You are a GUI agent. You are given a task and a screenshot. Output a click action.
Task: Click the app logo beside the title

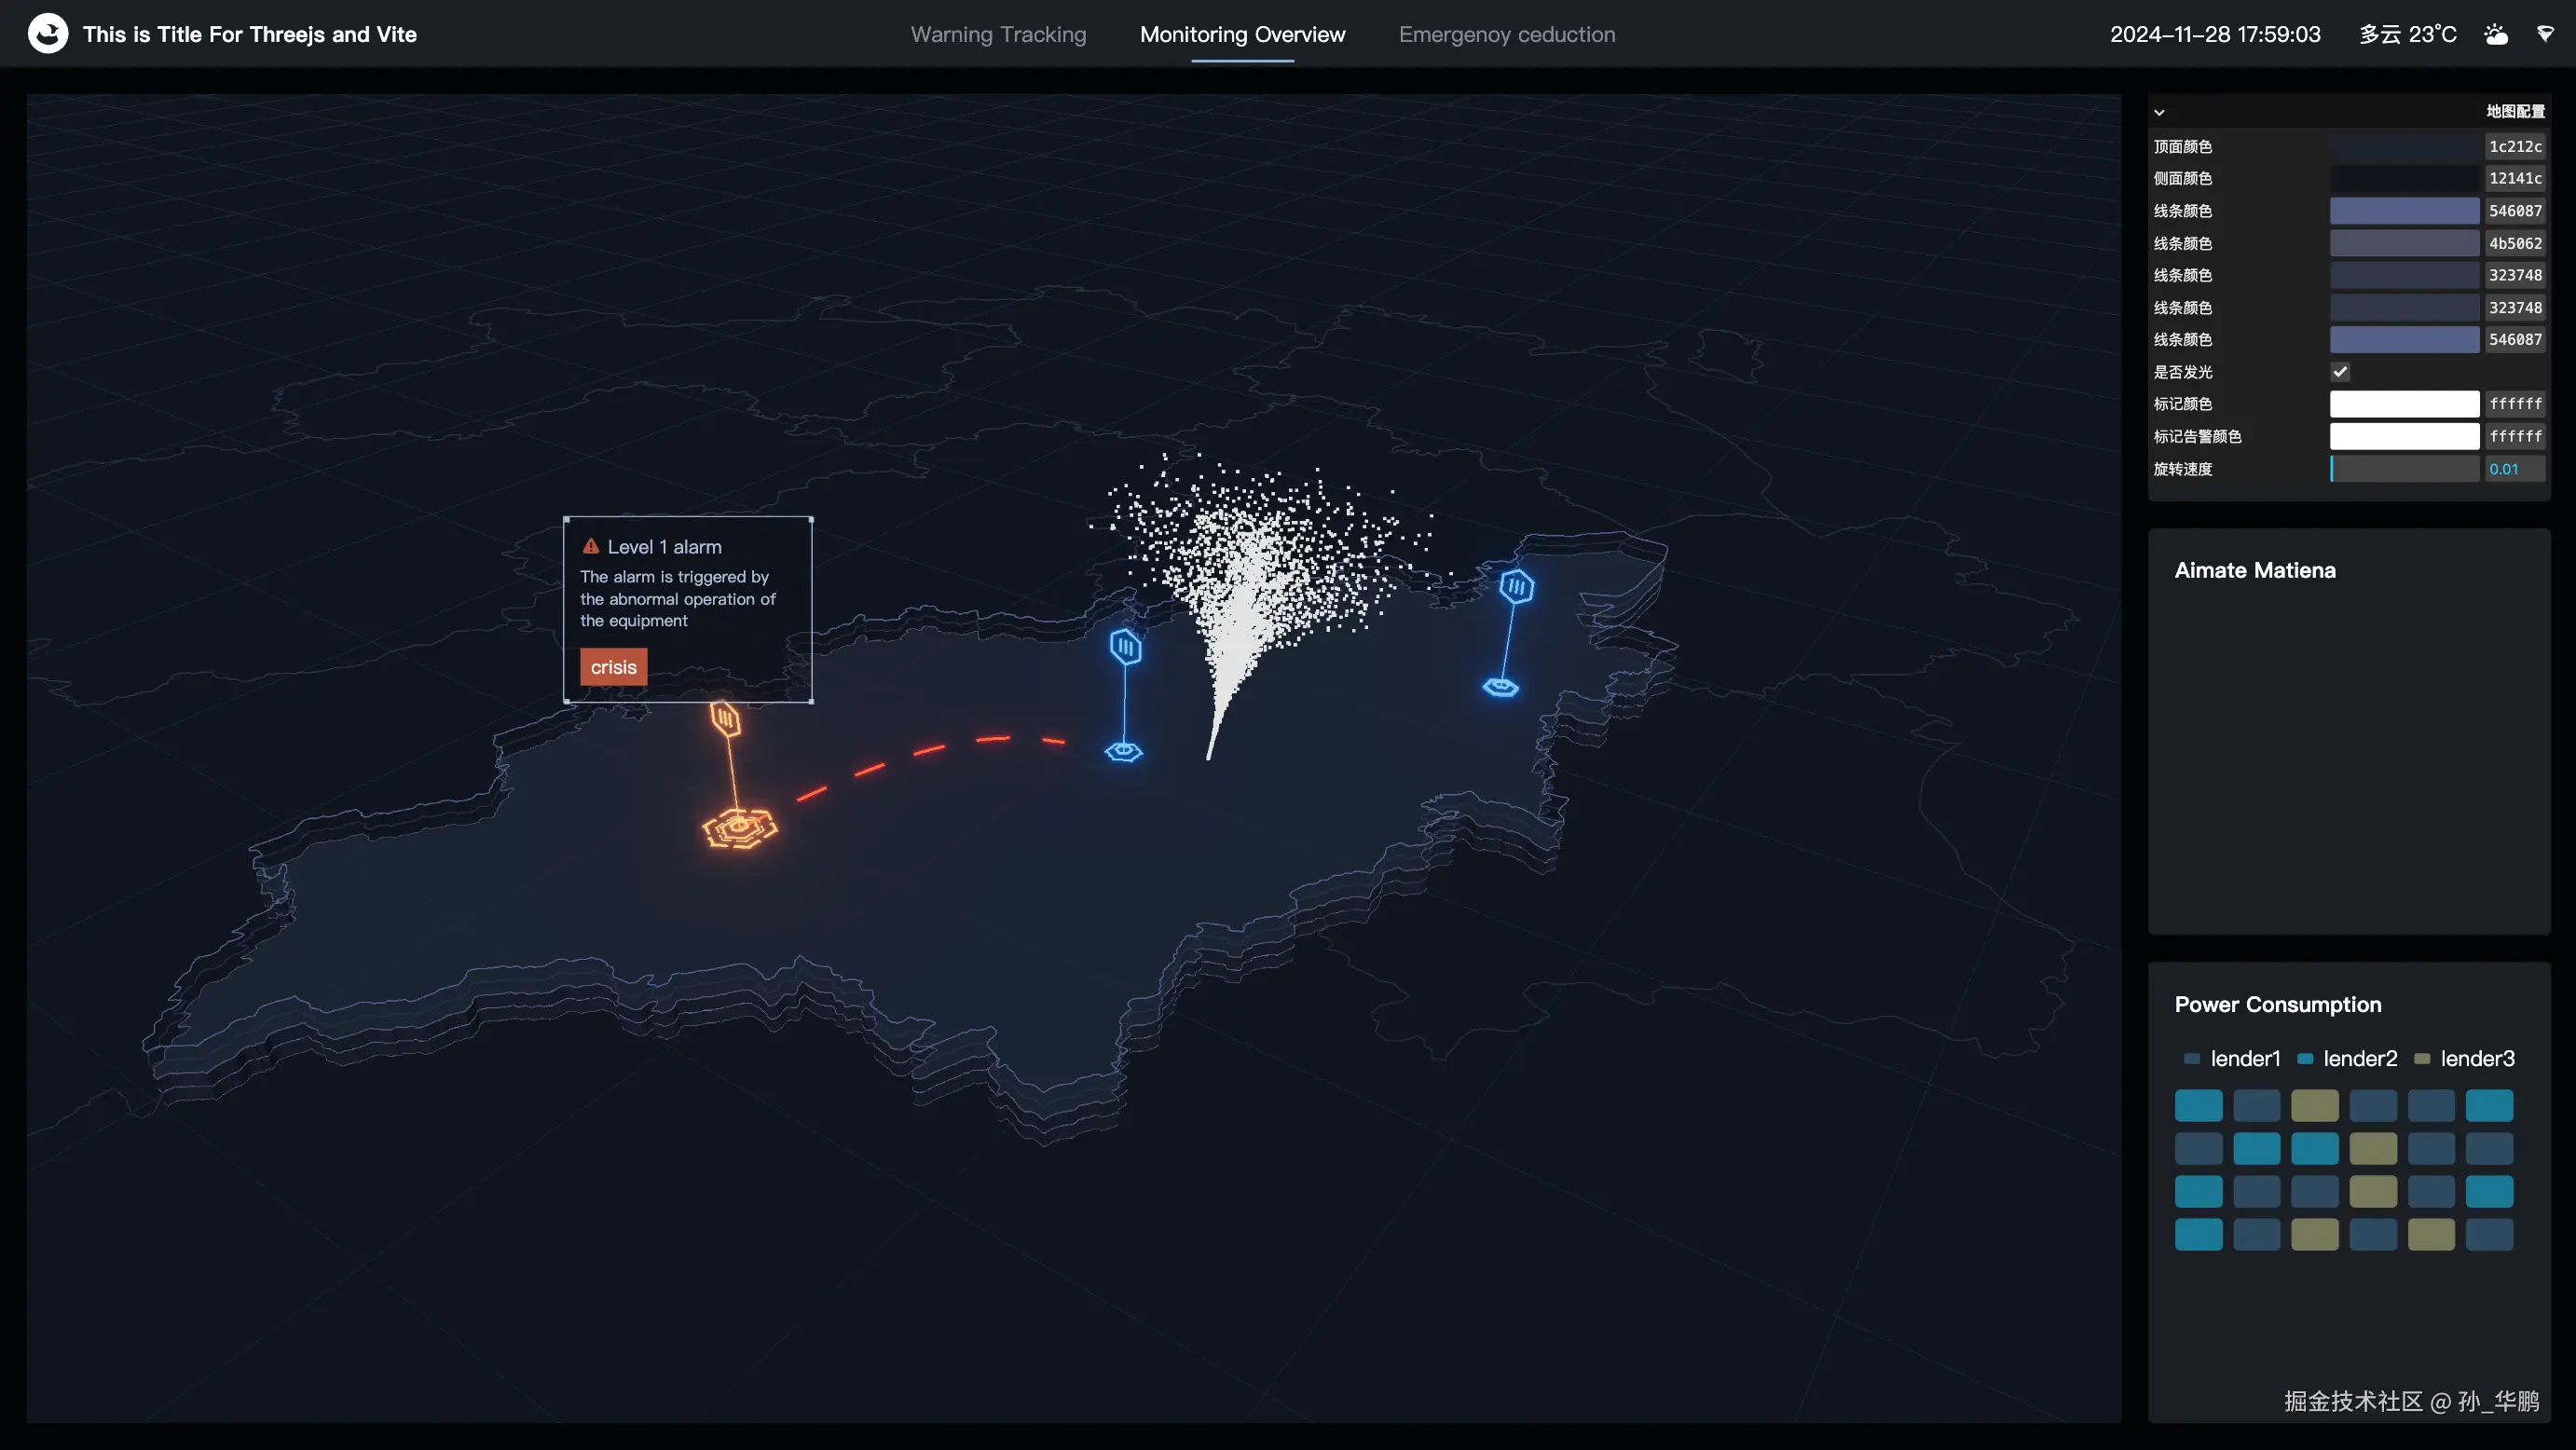[48, 34]
